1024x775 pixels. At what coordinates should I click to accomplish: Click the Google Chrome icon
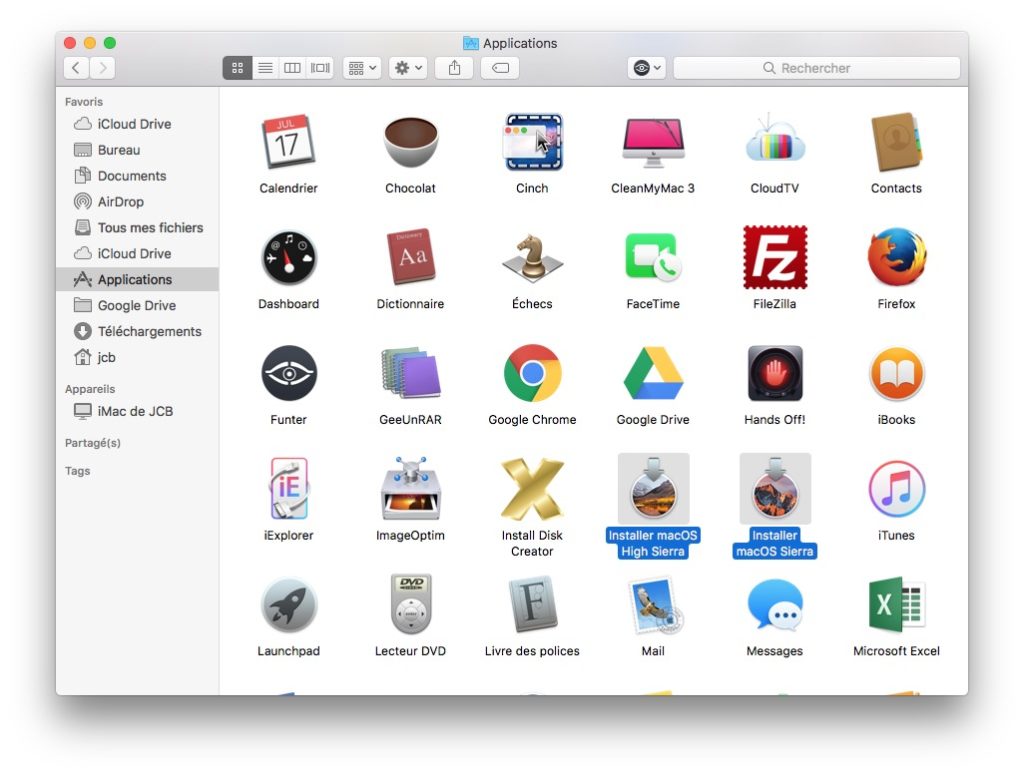tap(532, 373)
